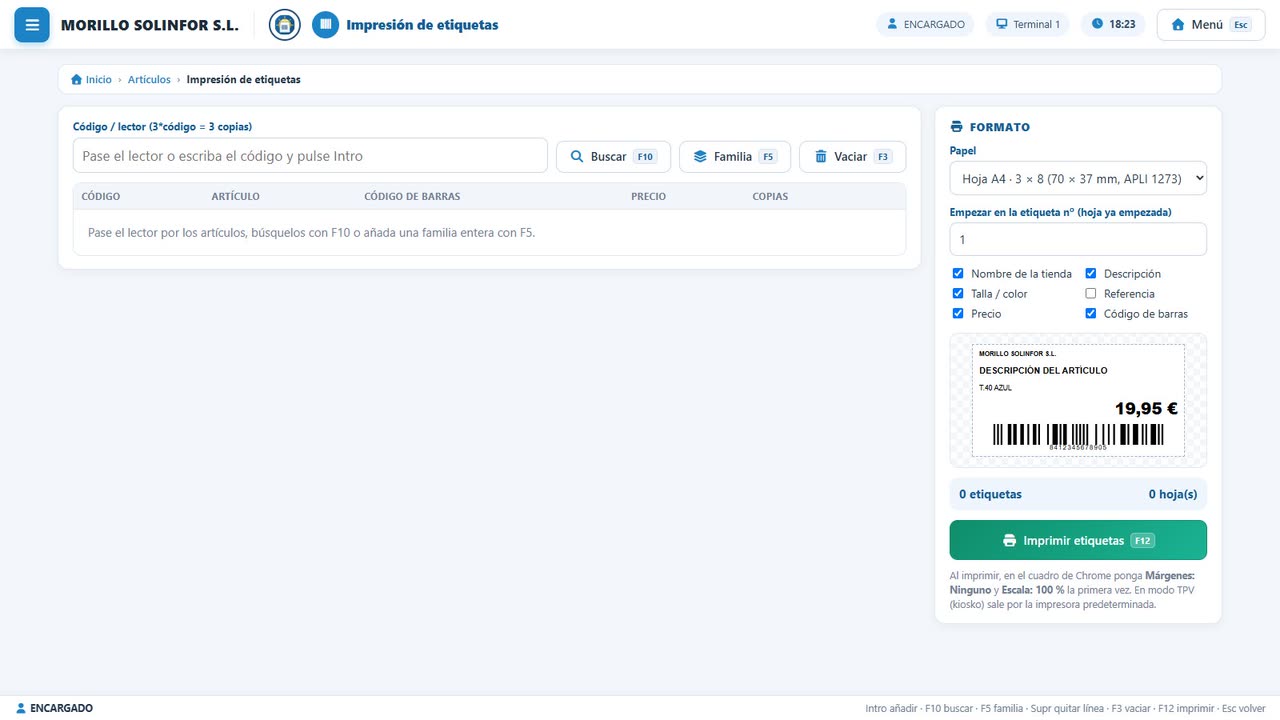Click the '0 hoja(s)' counter text

coord(1173,494)
